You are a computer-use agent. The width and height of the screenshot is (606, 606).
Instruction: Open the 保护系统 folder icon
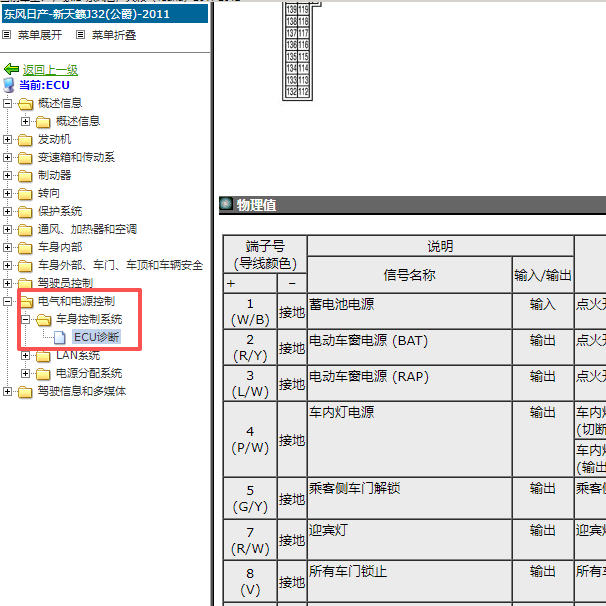click(25, 212)
